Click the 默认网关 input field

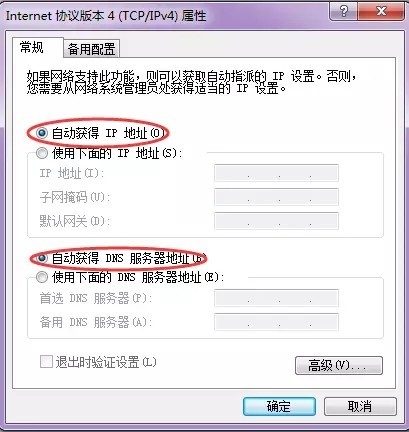[276, 221]
